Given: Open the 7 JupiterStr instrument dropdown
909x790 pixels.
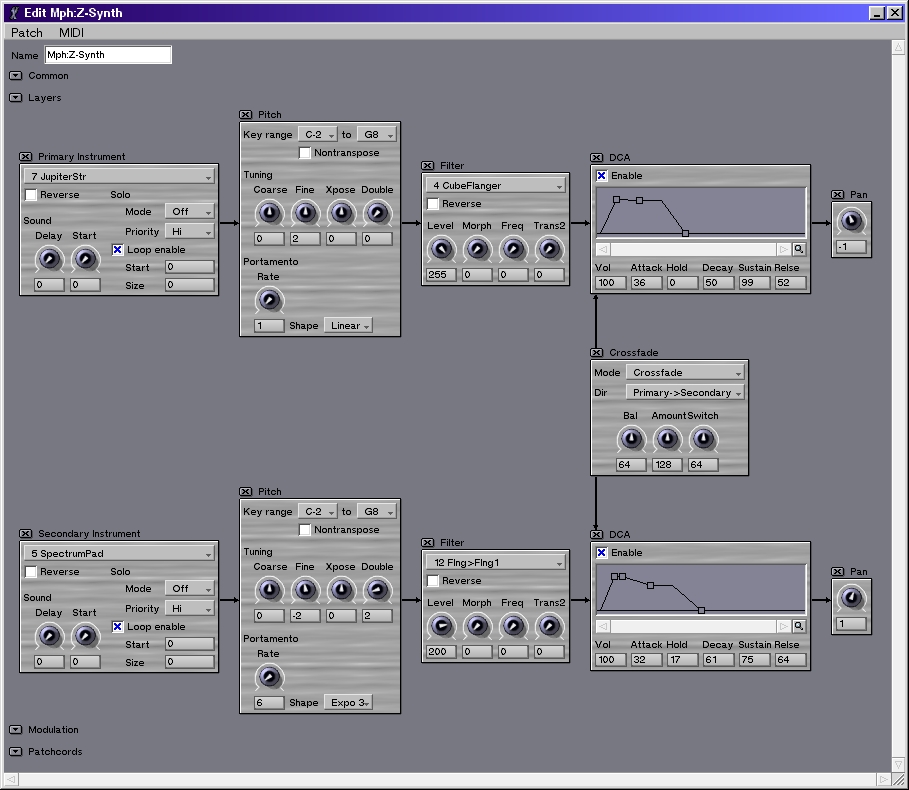Looking at the screenshot, I should click(119, 177).
